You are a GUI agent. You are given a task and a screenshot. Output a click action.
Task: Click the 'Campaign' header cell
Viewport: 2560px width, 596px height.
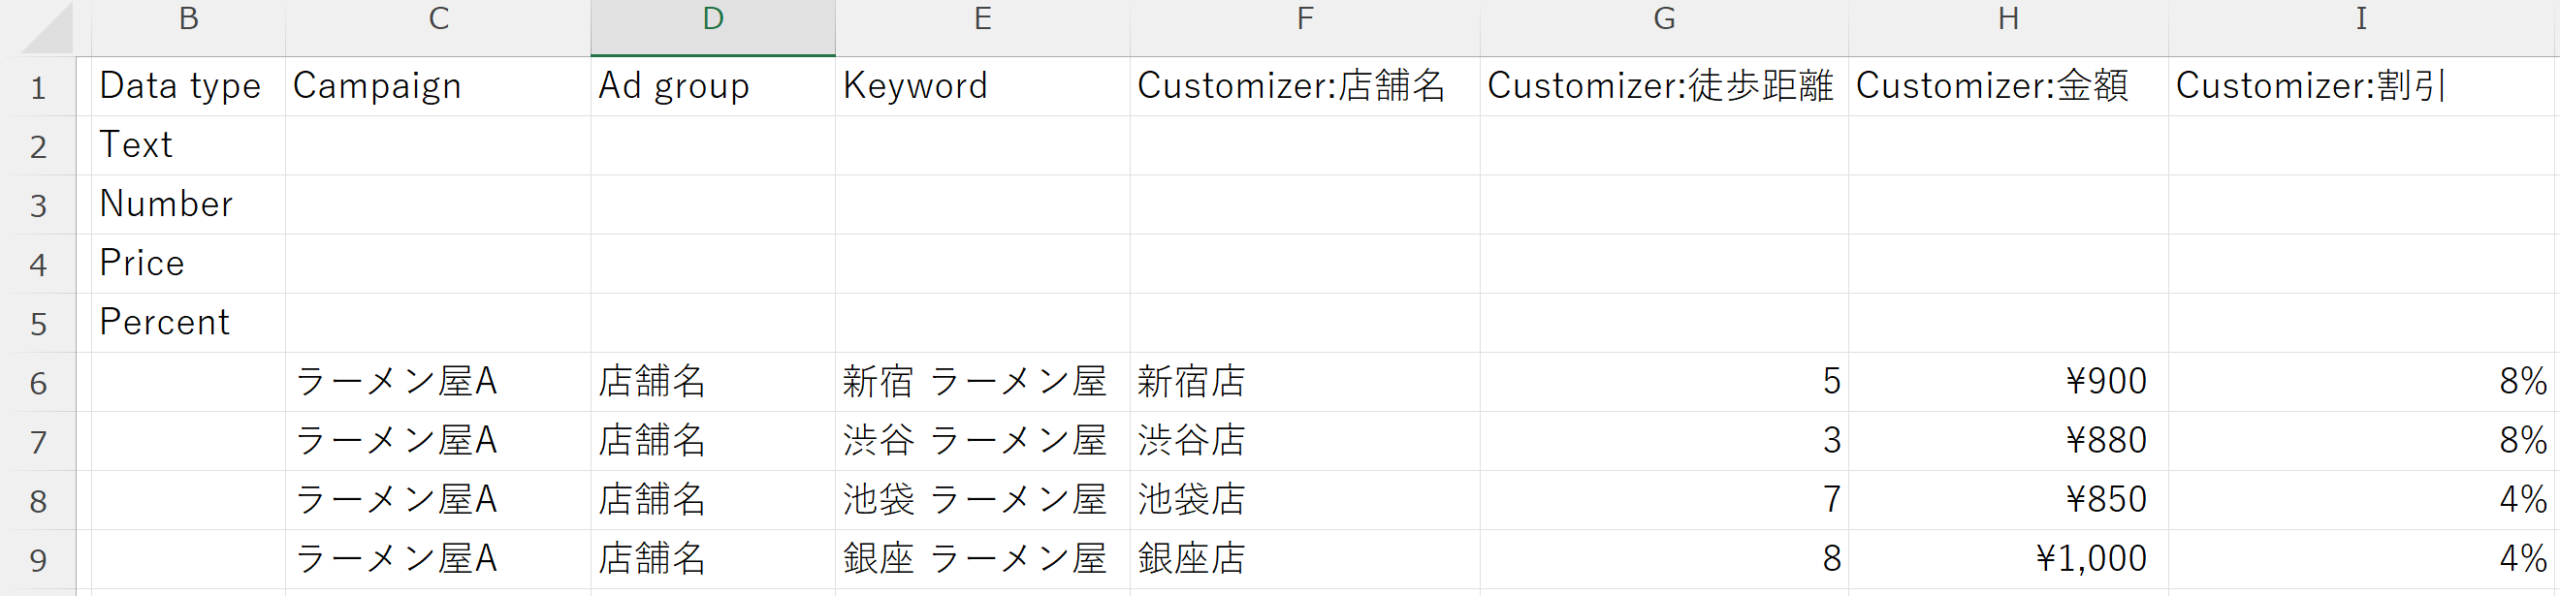pos(437,87)
